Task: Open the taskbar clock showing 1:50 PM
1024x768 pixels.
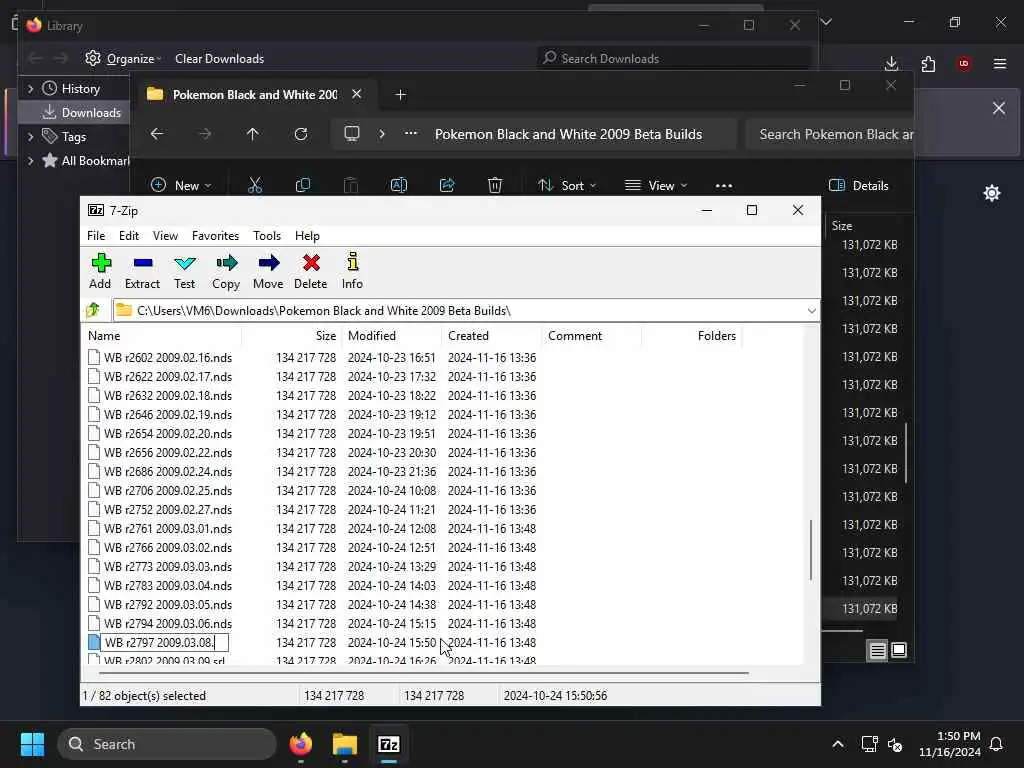Action: point(950,744)
